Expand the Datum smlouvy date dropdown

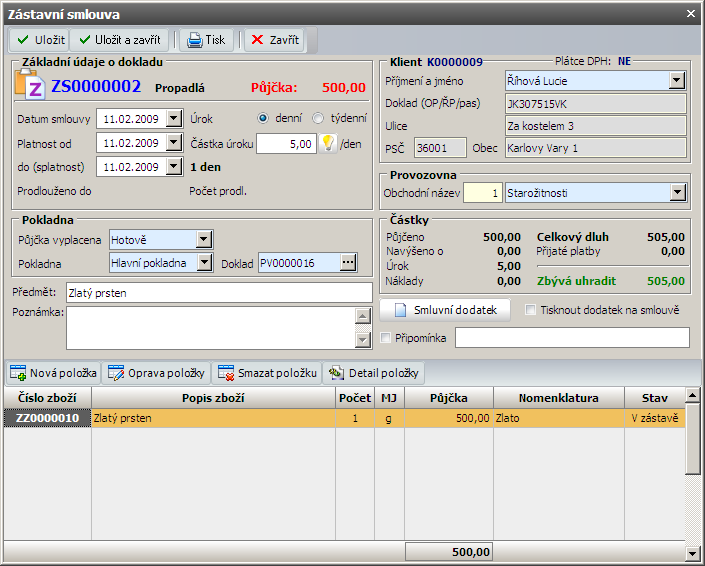coord(174,119)
